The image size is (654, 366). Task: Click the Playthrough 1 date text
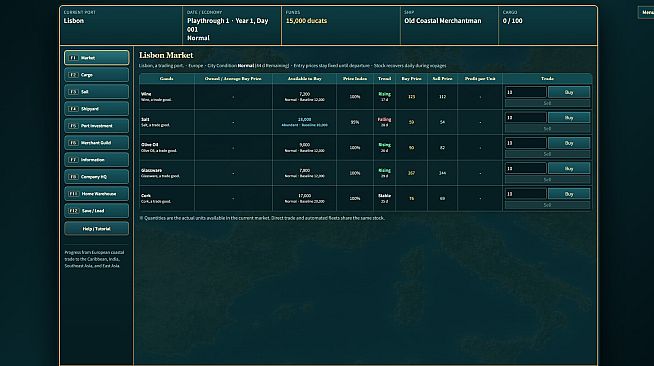click(228, 25)
